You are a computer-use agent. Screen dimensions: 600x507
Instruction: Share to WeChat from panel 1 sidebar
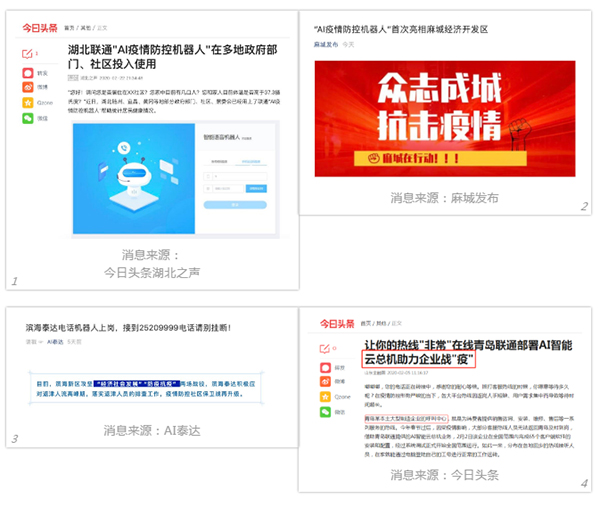pos(26,118)
